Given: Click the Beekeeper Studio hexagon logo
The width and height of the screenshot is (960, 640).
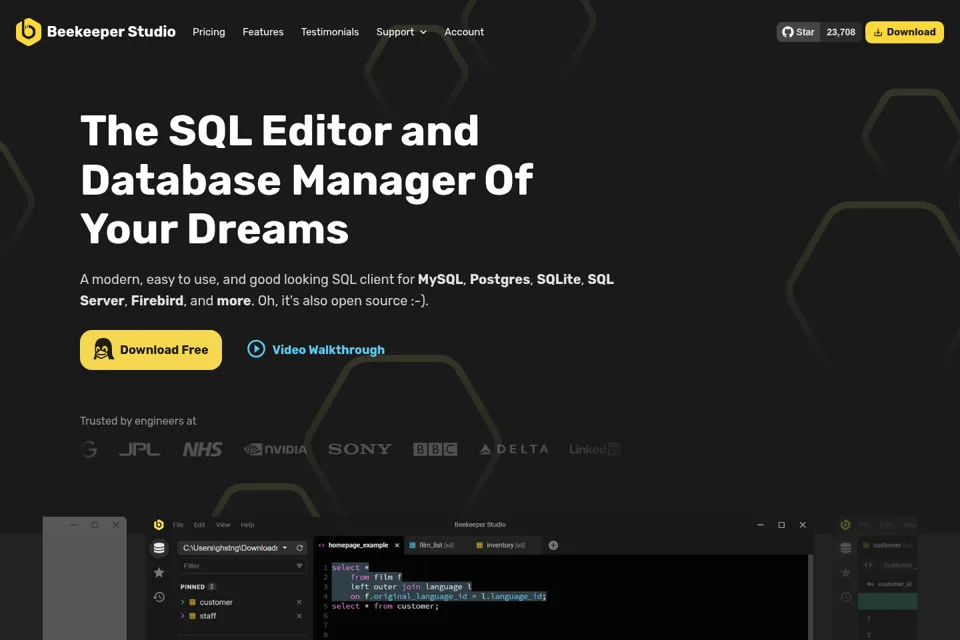Looking at the screenshot, I should point(28,32).
